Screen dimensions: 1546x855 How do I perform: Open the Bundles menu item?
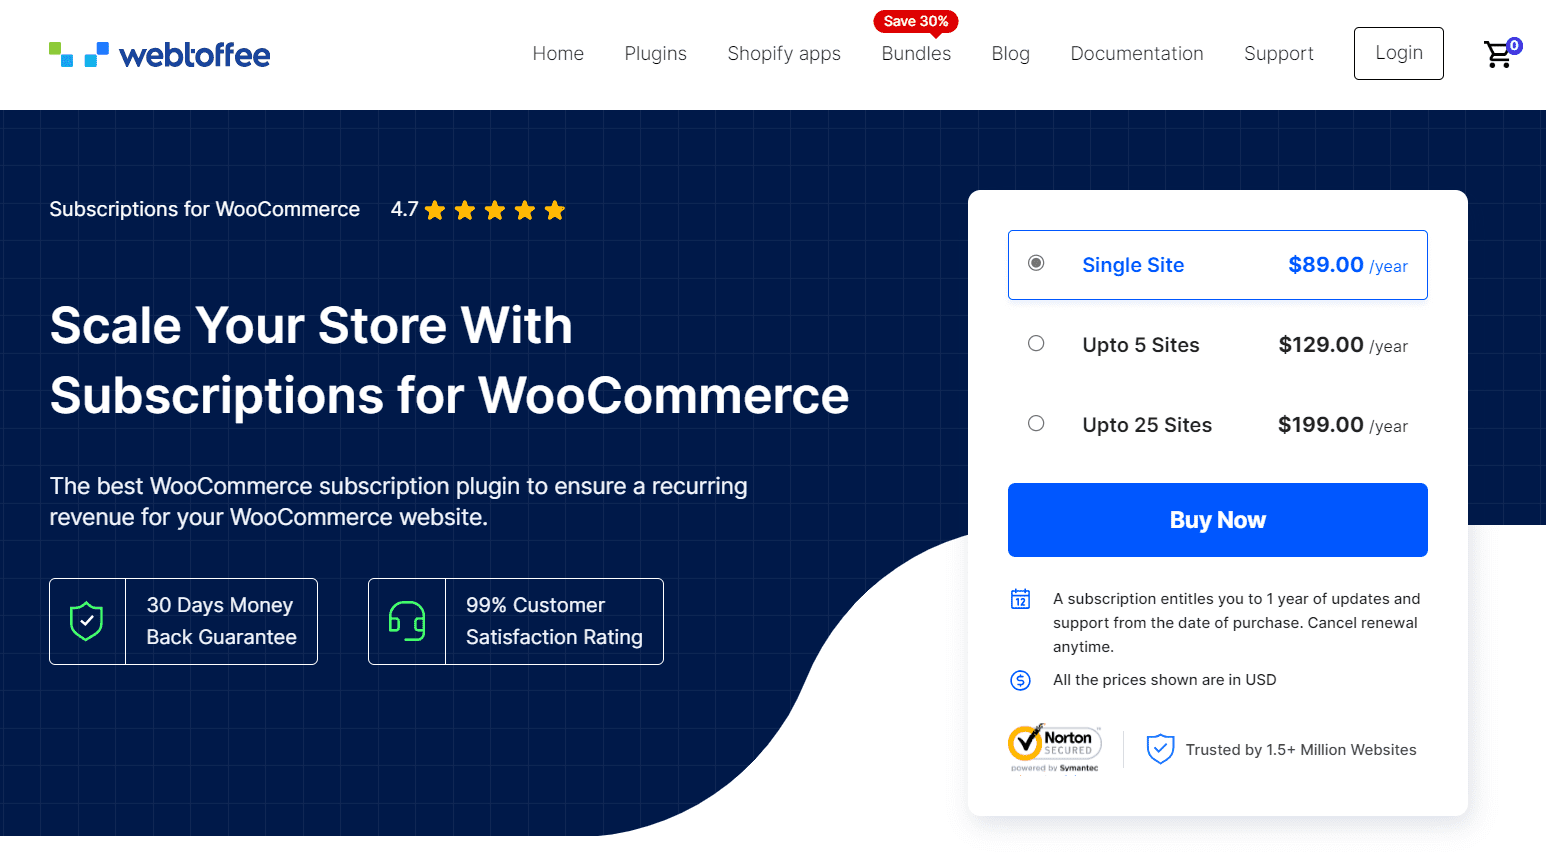click(x=916, y=54)
